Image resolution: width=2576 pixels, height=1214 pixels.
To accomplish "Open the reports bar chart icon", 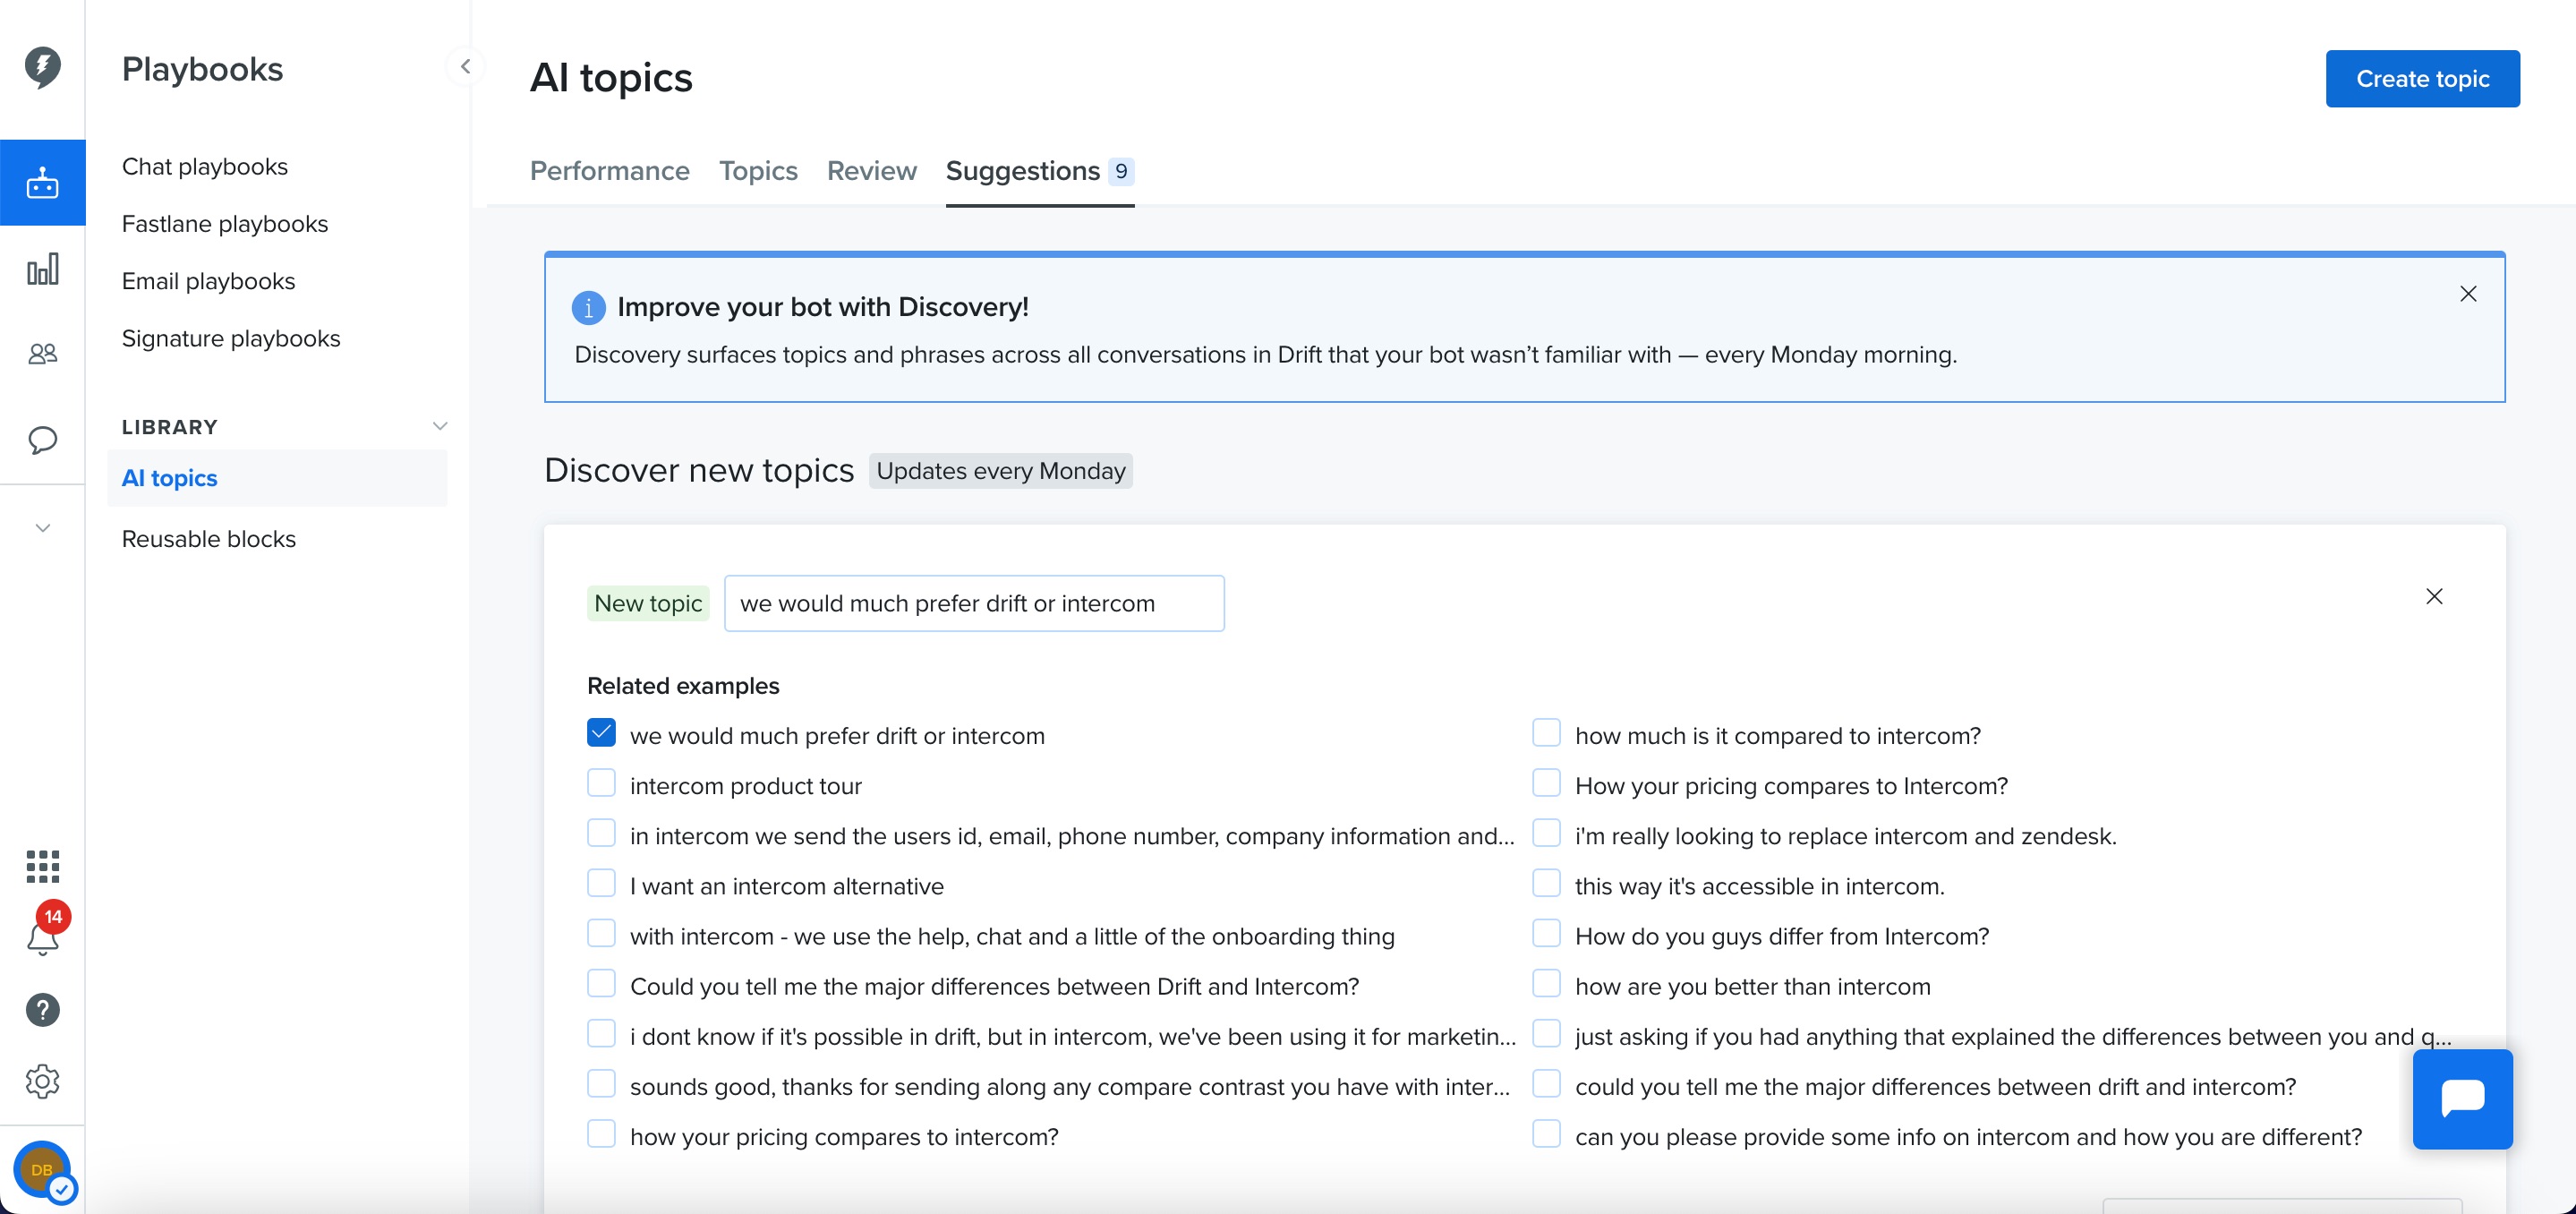I will click(42, 268).
